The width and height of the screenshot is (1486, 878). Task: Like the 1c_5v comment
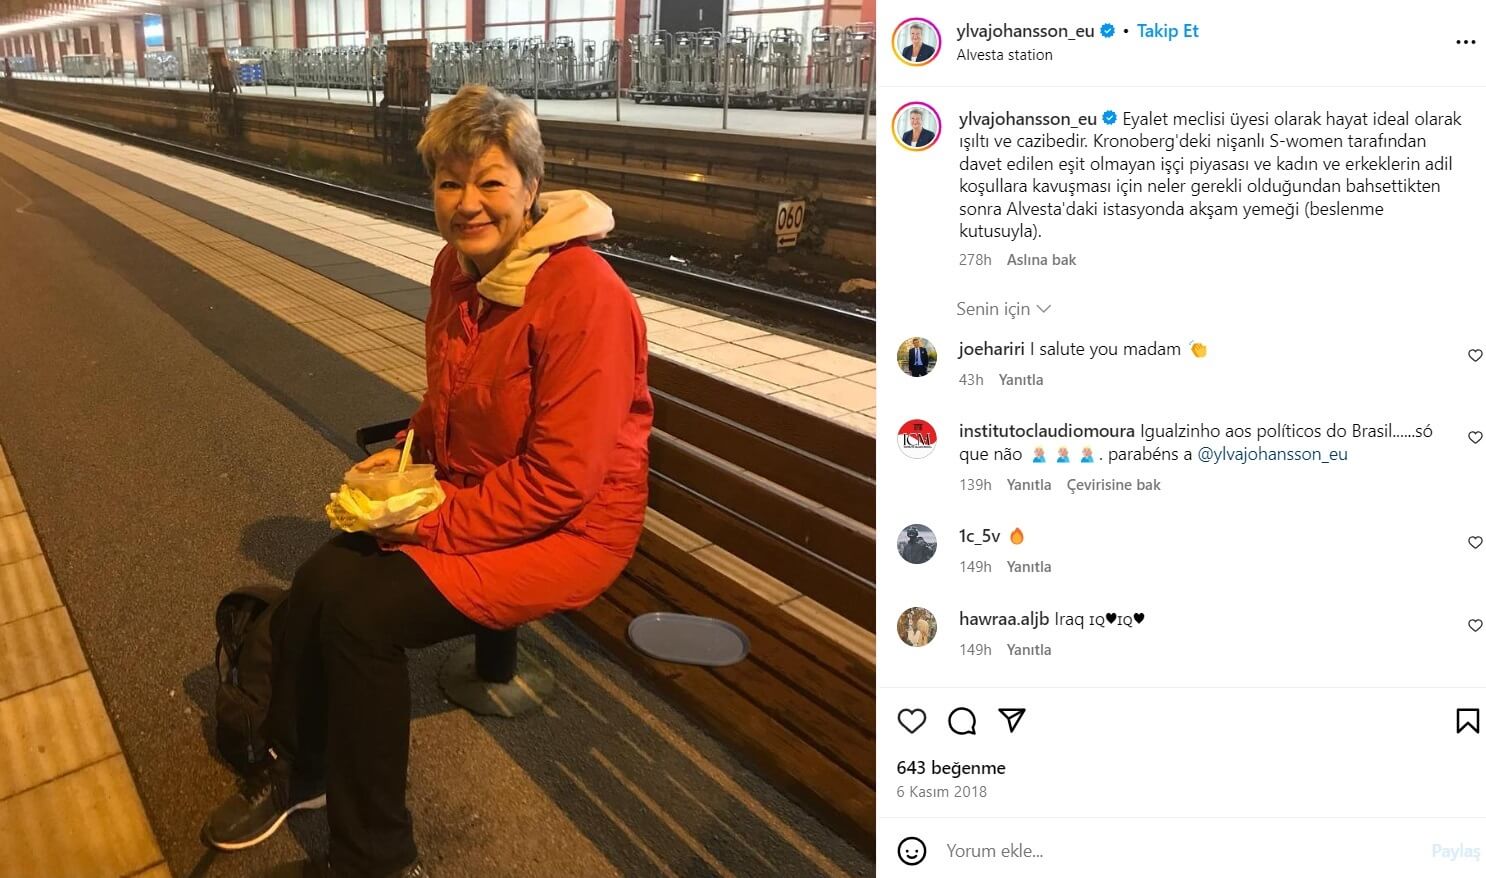(x=1475, y=543)
